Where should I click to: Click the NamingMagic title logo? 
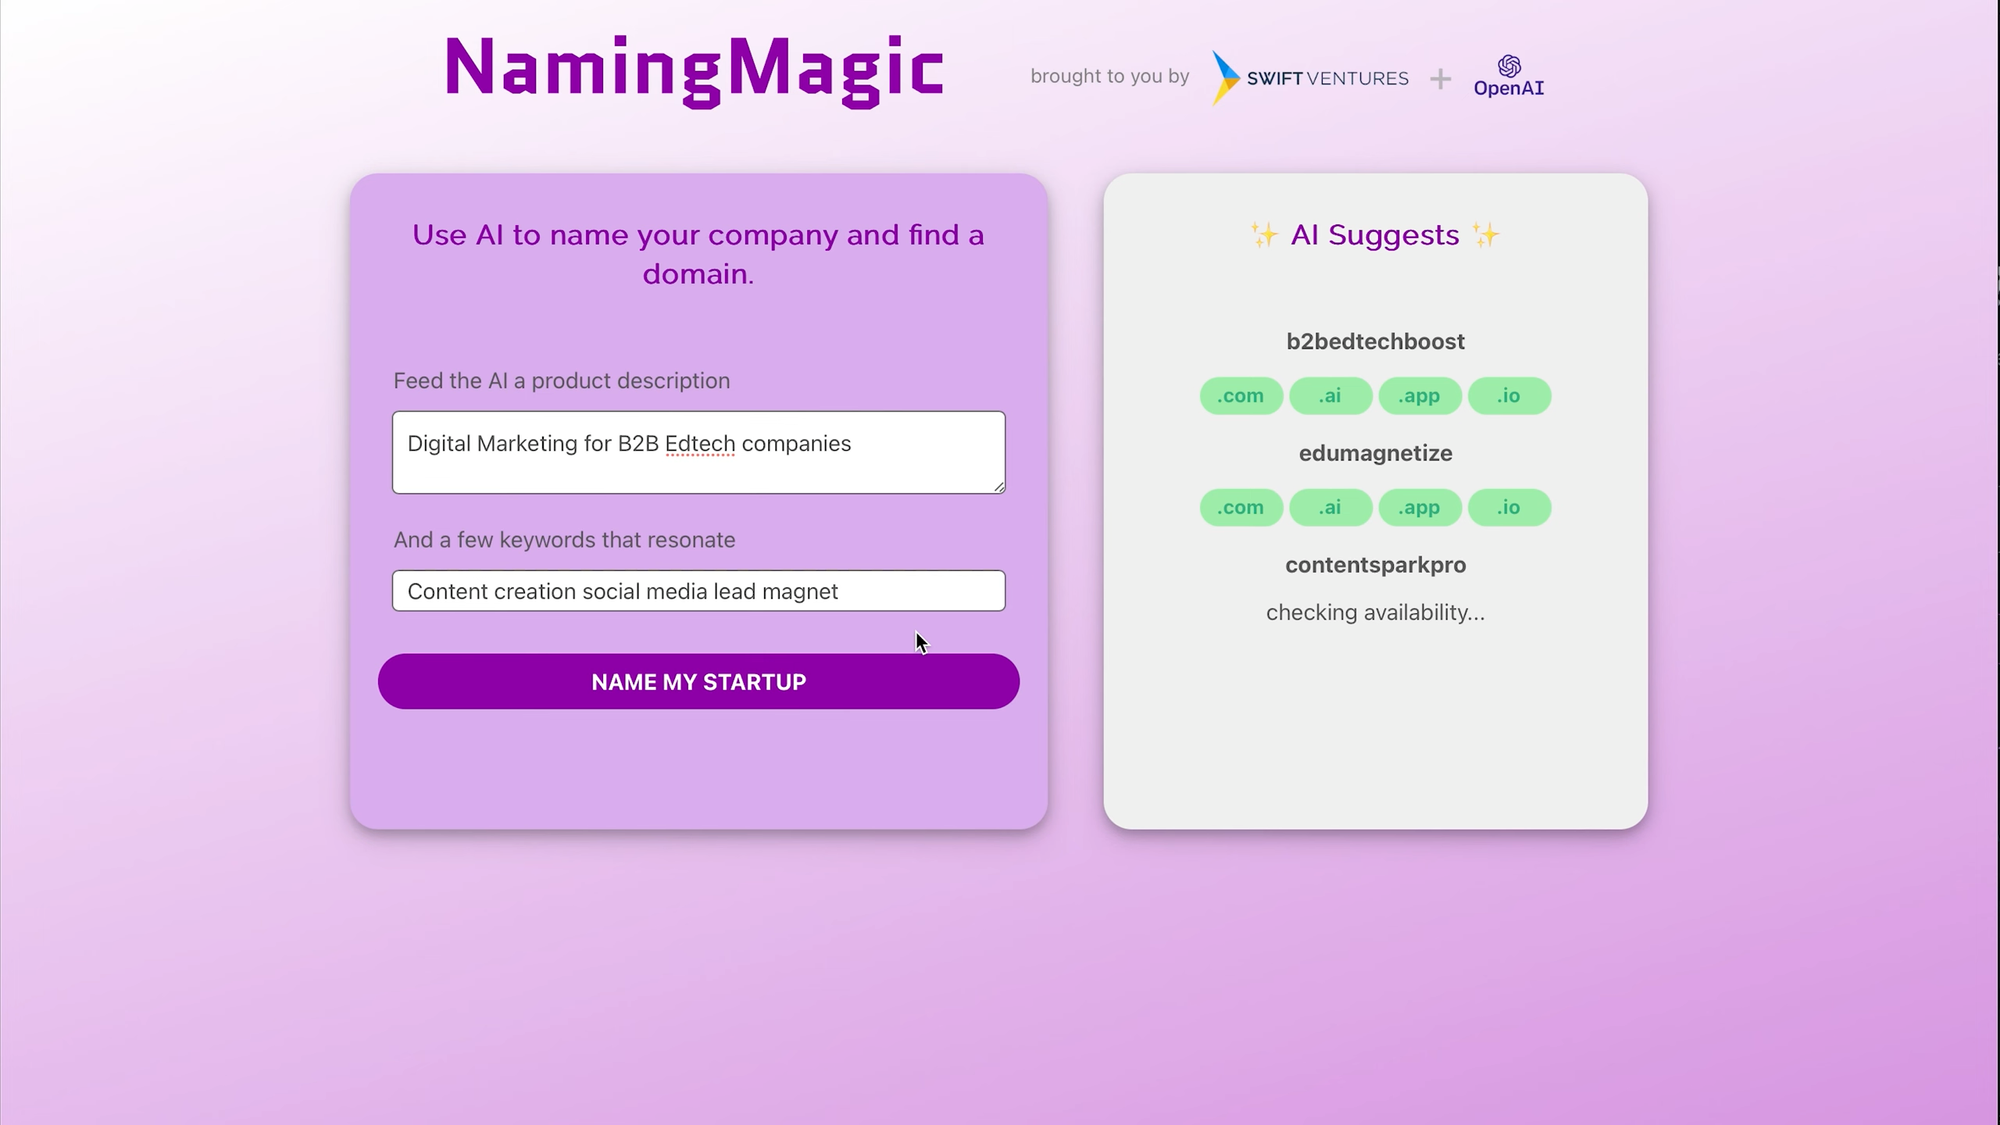694,69
